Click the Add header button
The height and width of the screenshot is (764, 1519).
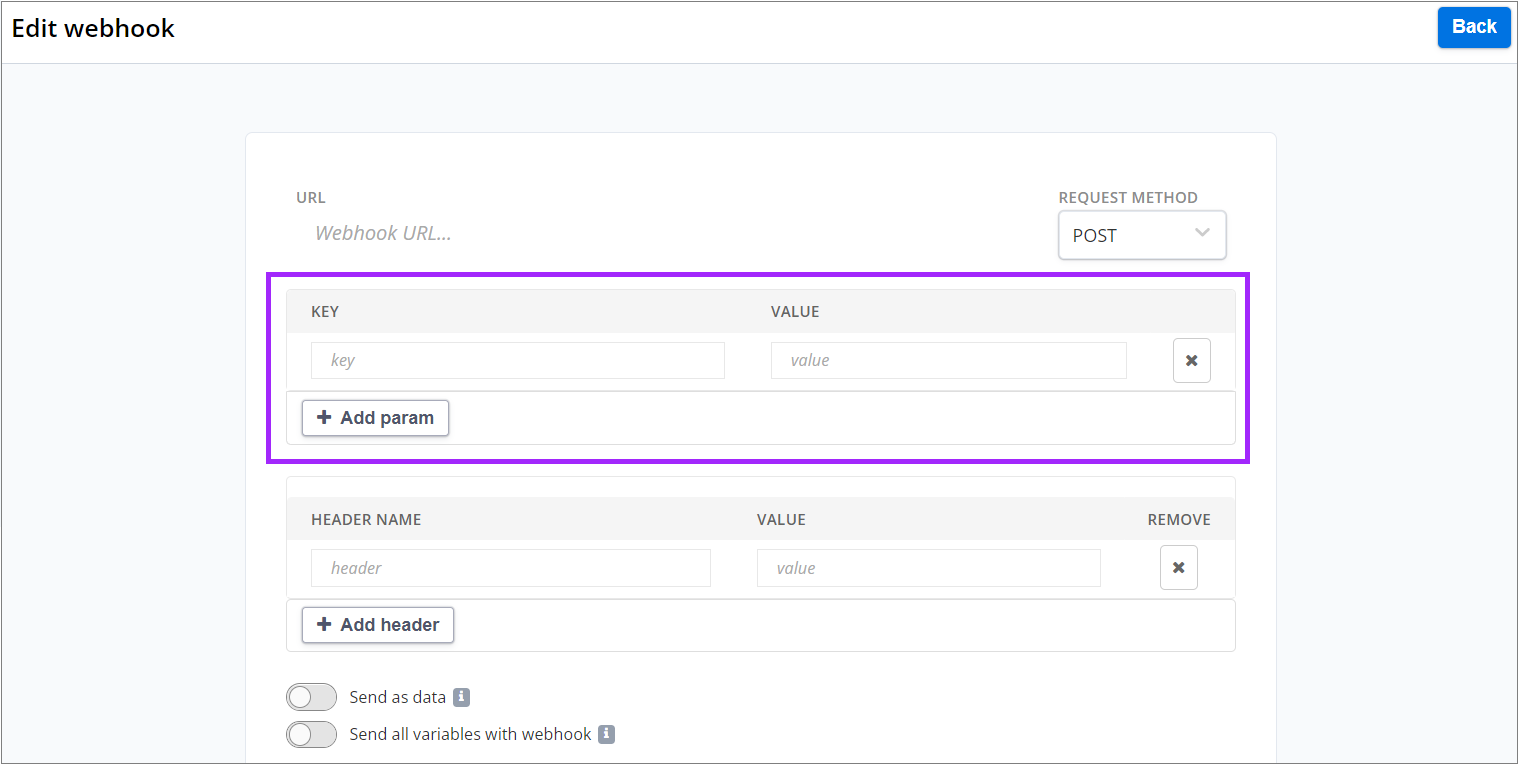tap(377, 624)
